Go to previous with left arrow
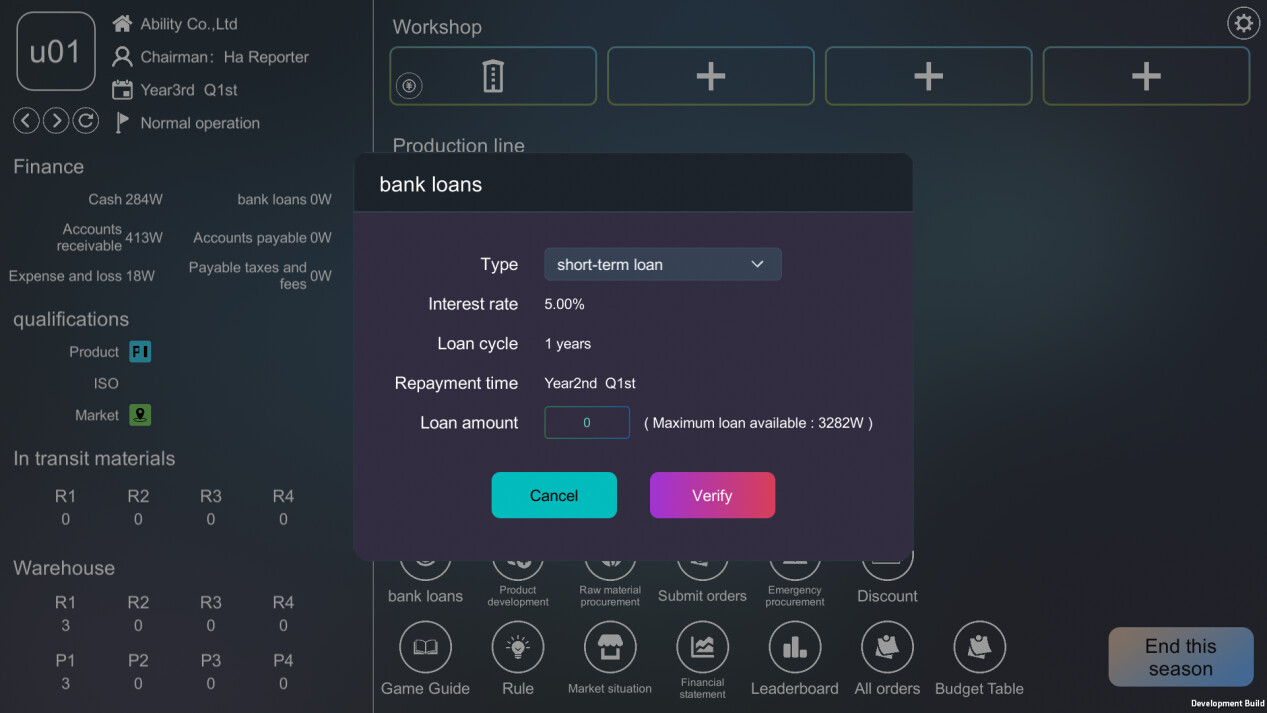Screen dimensions: 1267x713 (x=26, y=121)
